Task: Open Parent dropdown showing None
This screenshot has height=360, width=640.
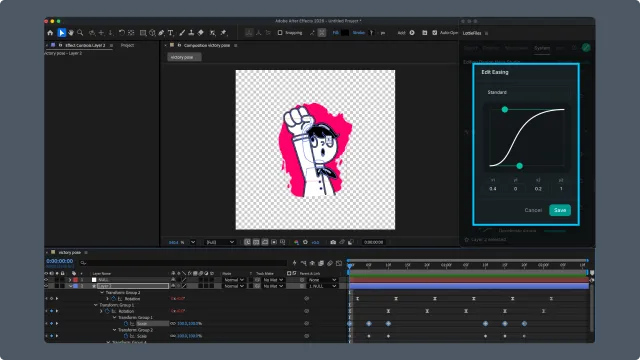Action: 322,280
